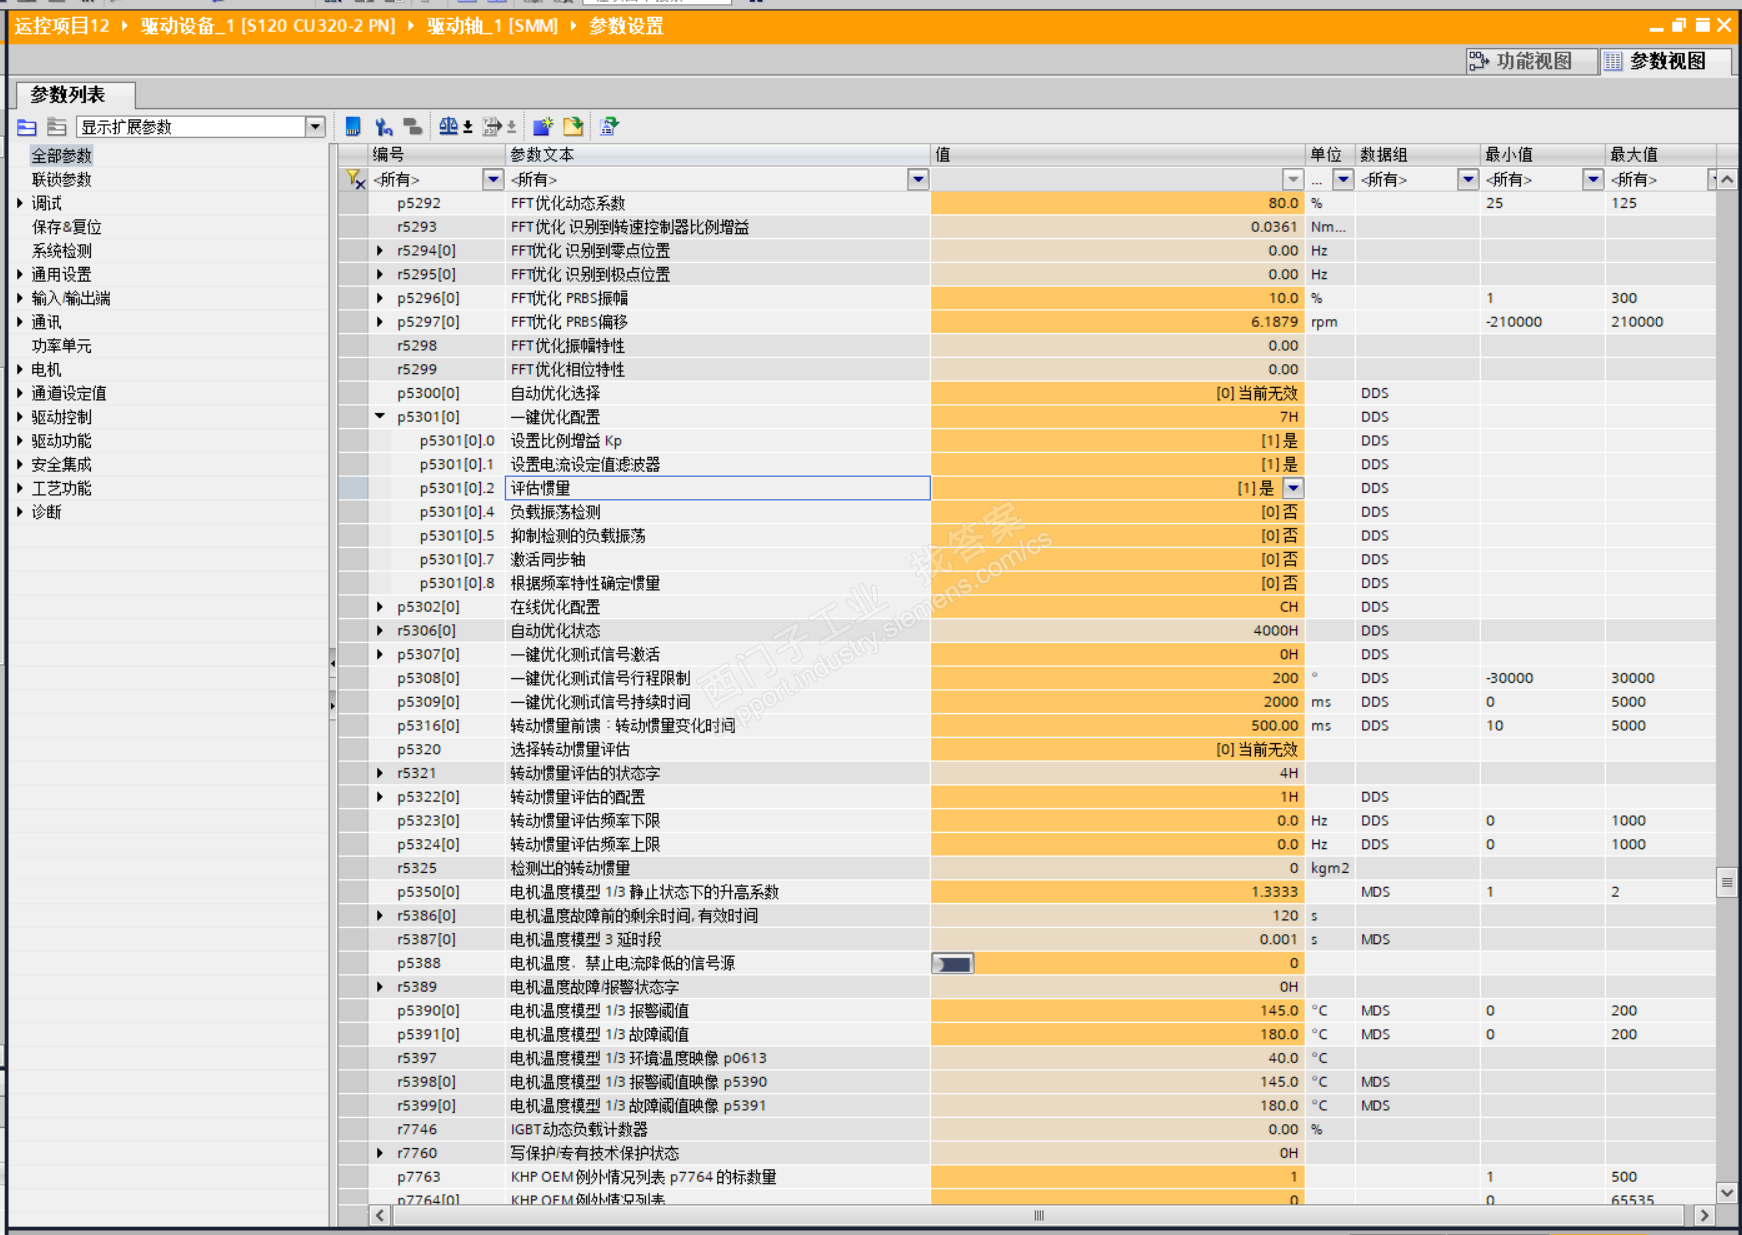Select 全部参数 in the navigation tree
This screenshot has width=1742, height=1235.
(x=61, y=156)
